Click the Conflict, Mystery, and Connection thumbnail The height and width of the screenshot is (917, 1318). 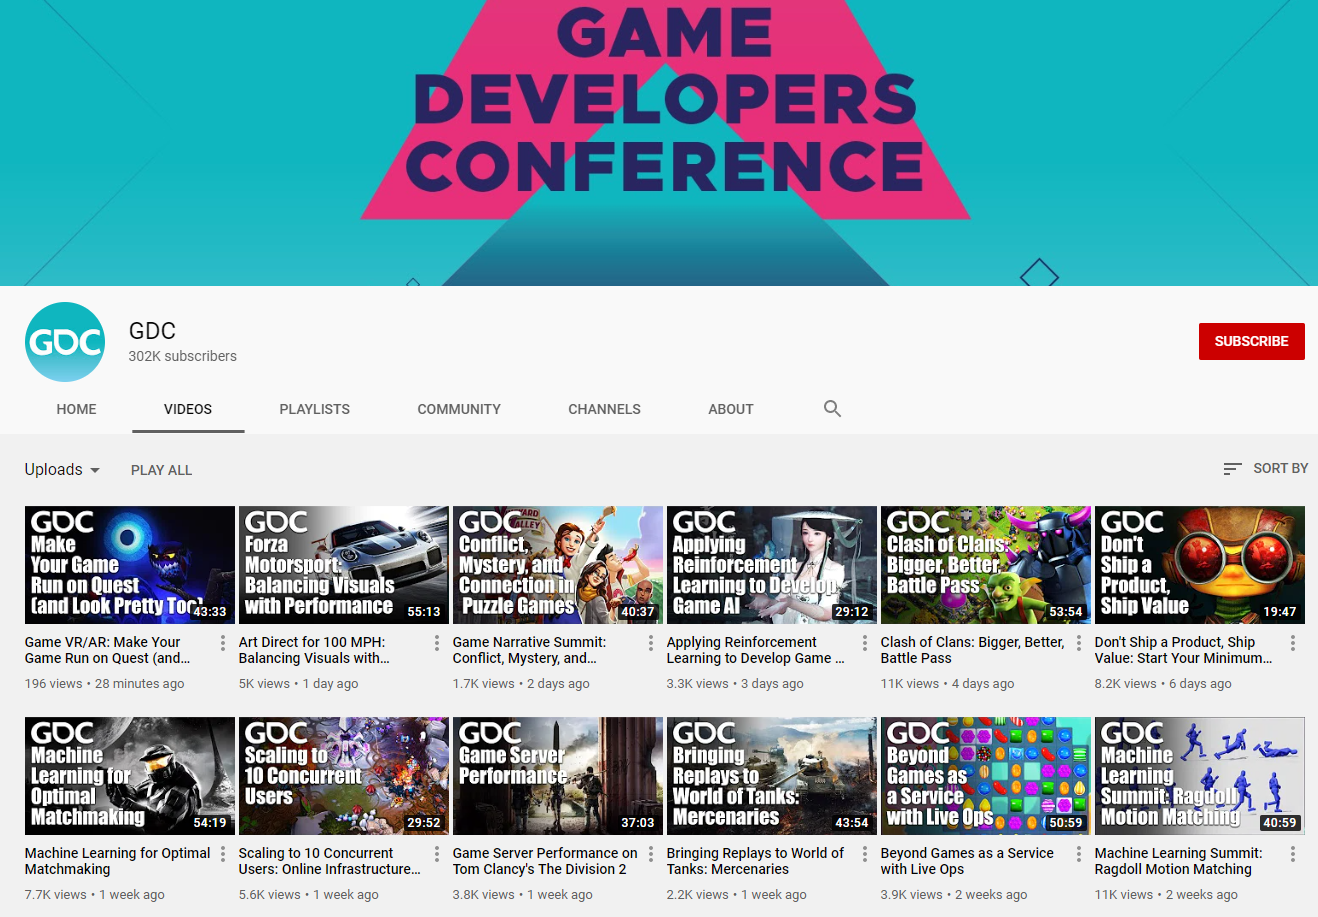(x=558, y=565)
